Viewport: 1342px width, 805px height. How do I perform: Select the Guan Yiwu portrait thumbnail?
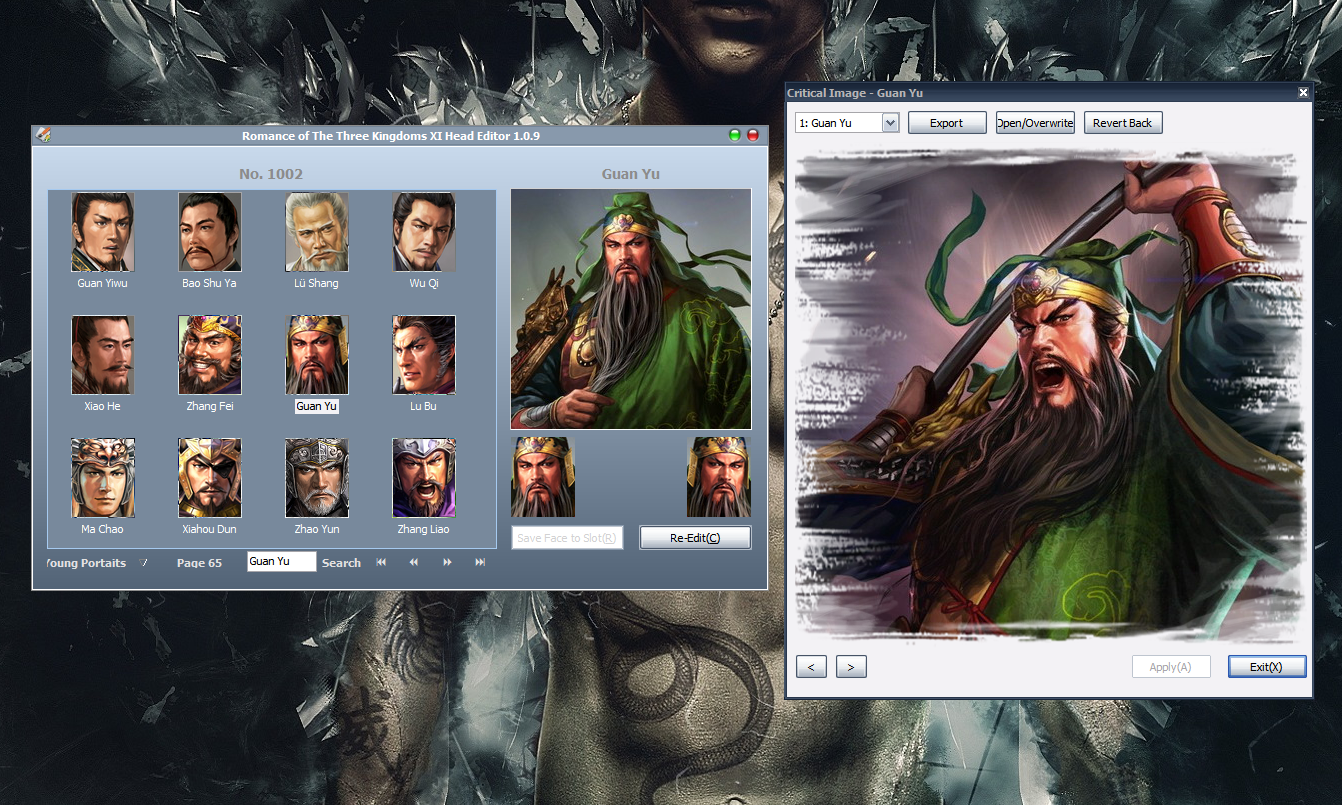[103, 232]
